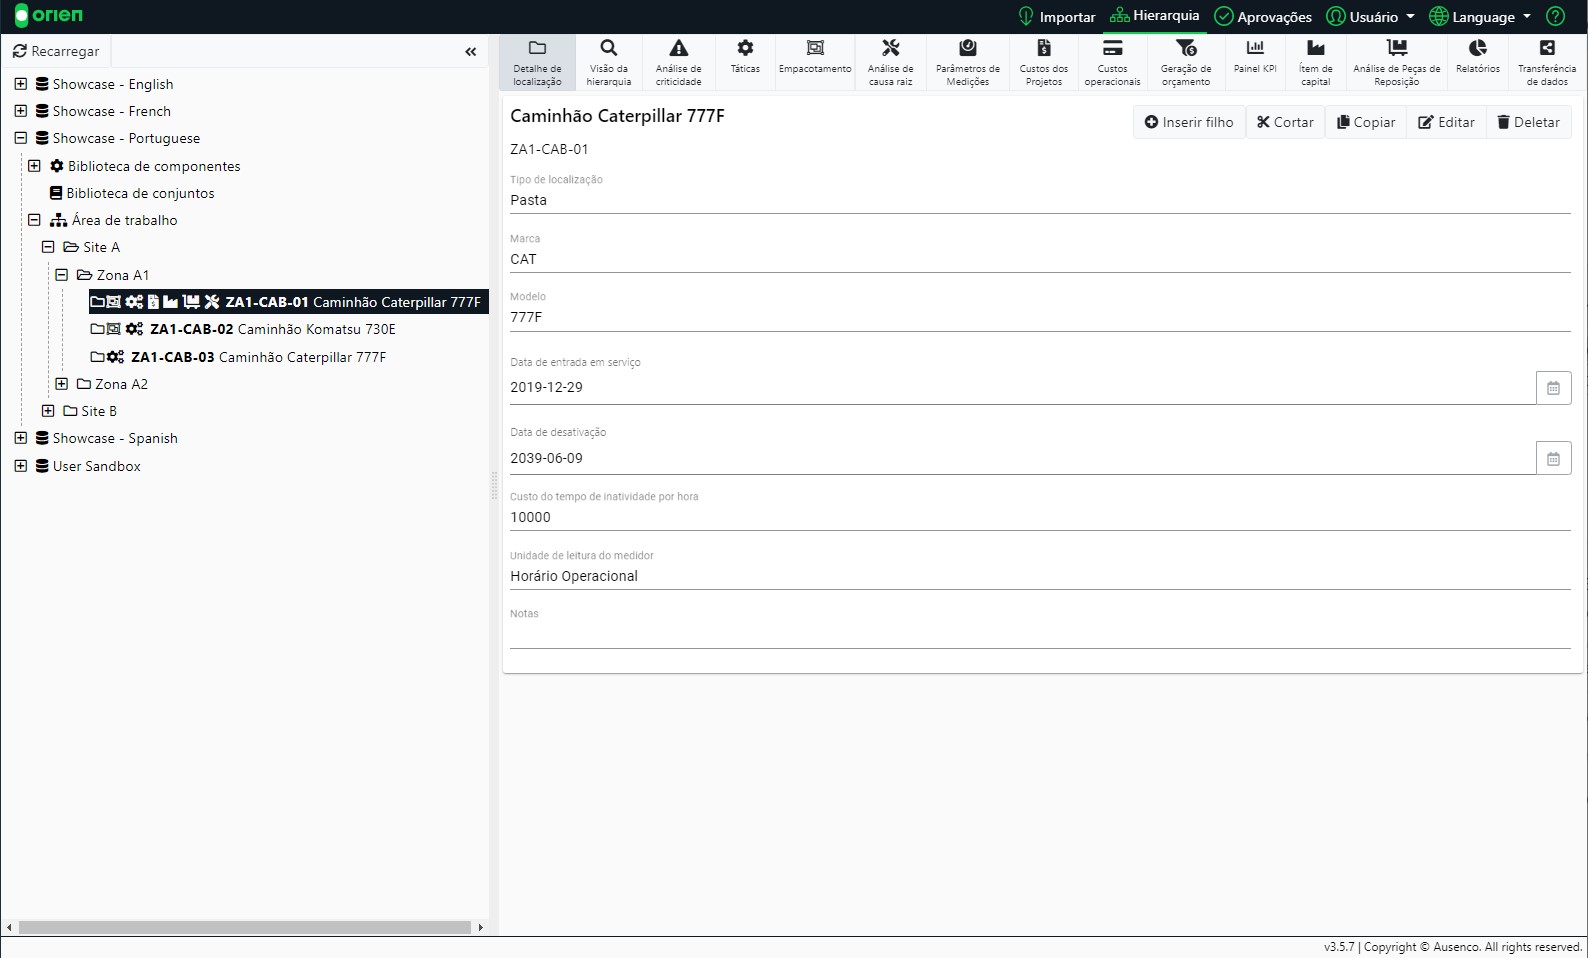Click Inserir filho button
The image size is (1588, 958).
tap(1189, 122)
